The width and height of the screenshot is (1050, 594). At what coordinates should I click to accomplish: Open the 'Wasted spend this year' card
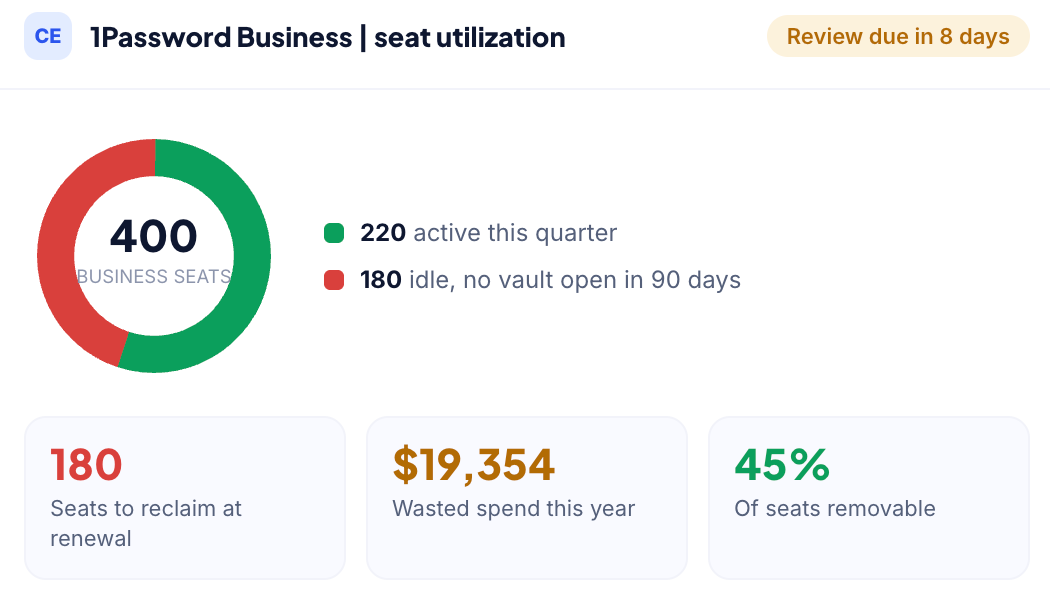click(527, 498)
